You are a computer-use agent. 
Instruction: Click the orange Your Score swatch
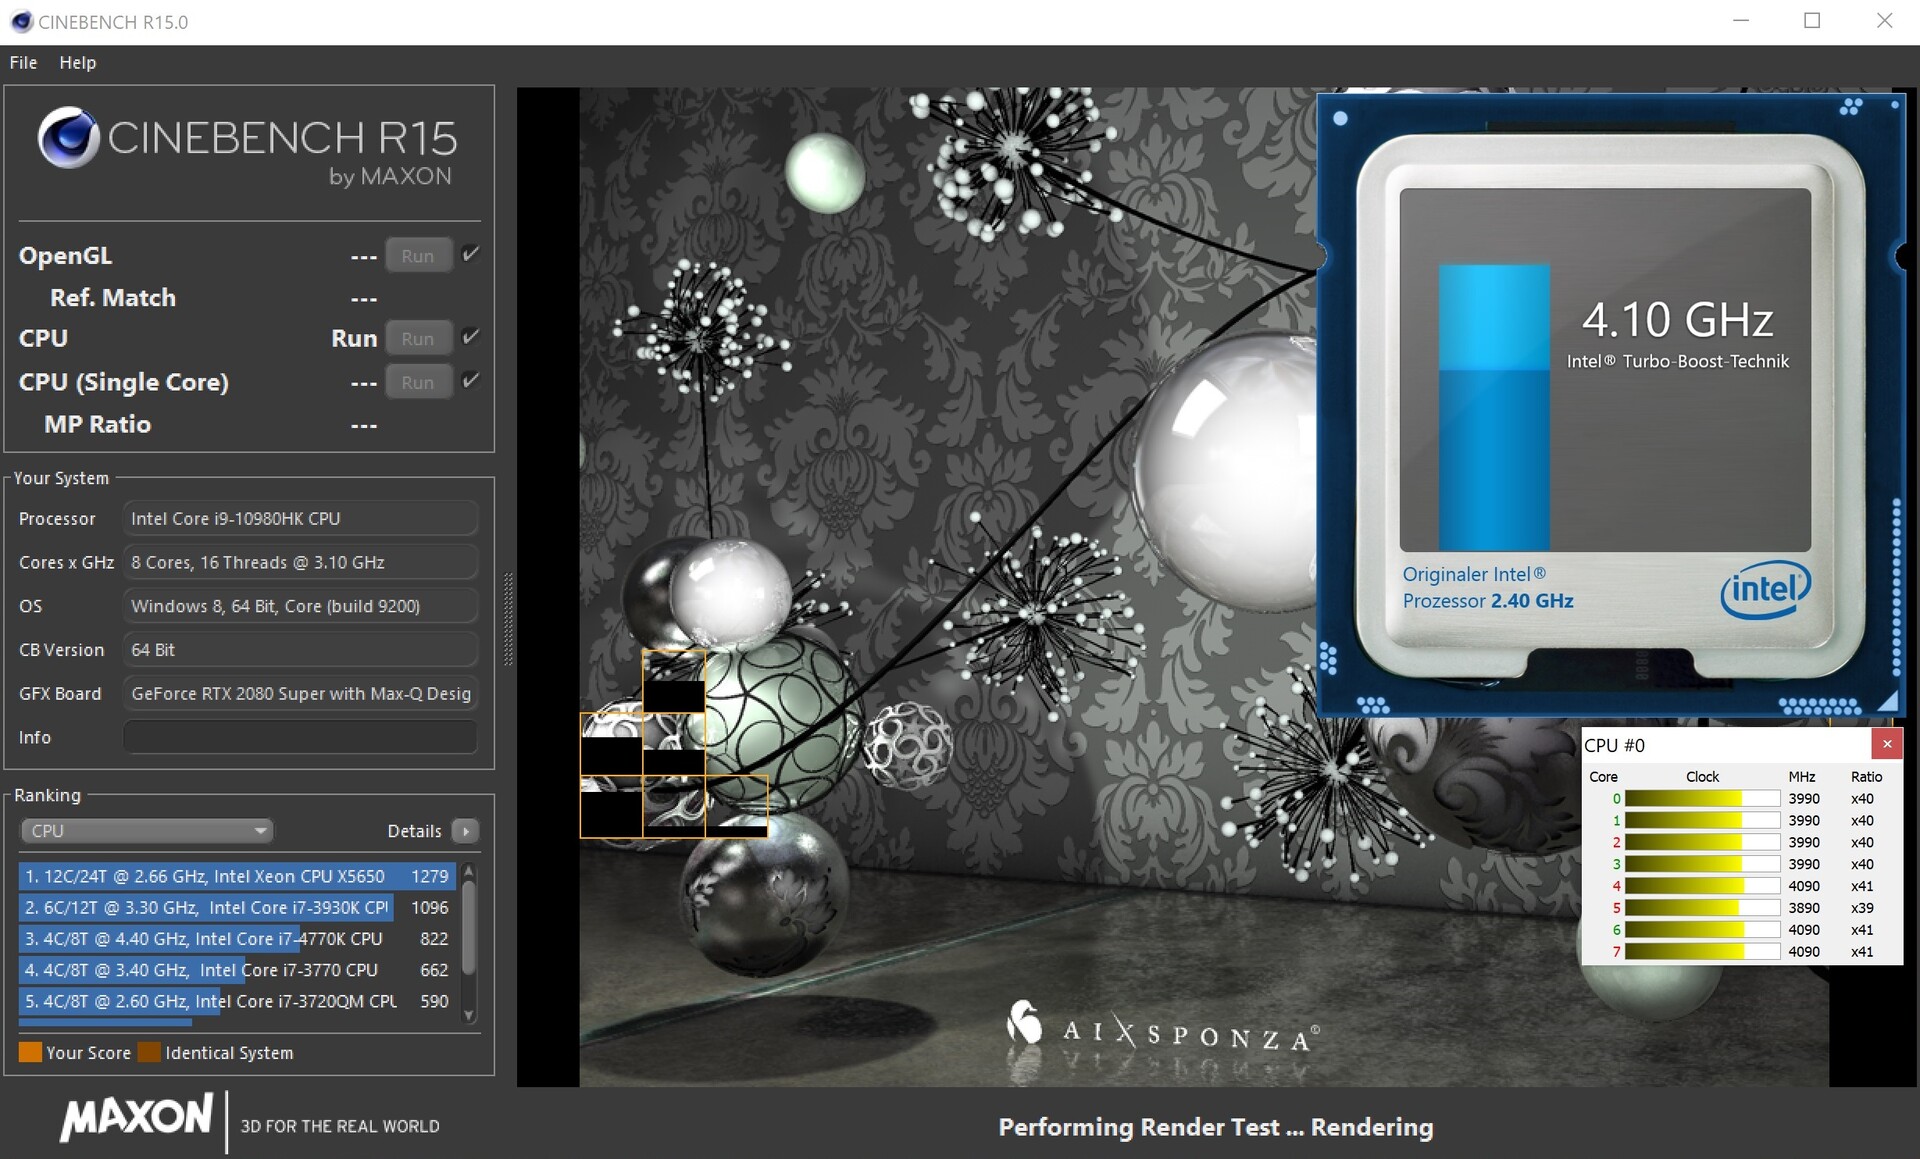30,1052
